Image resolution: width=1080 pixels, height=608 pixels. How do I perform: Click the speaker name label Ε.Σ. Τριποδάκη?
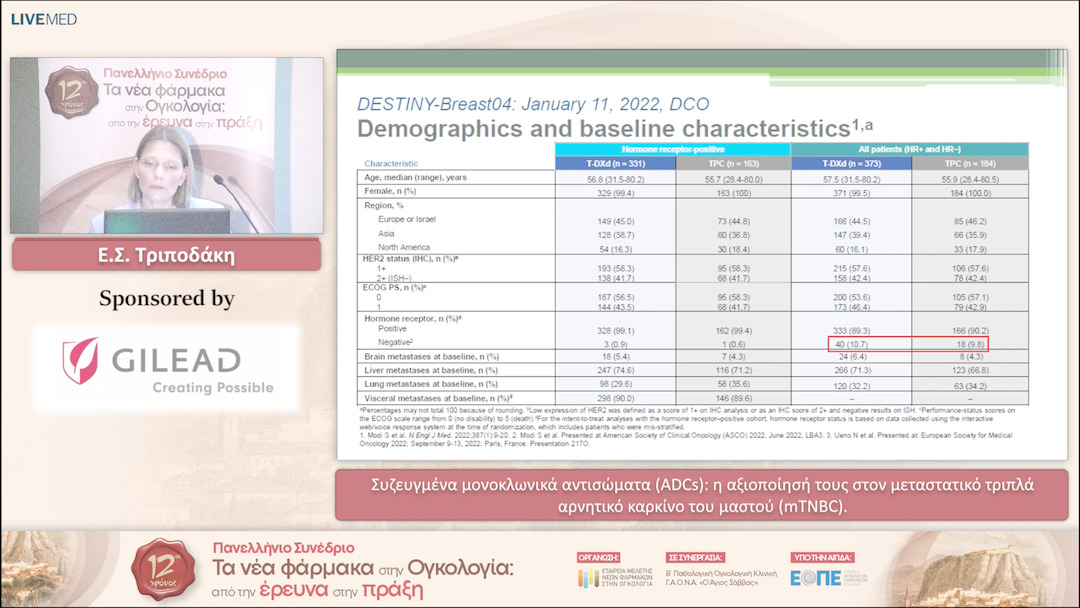tap(166, 254)
